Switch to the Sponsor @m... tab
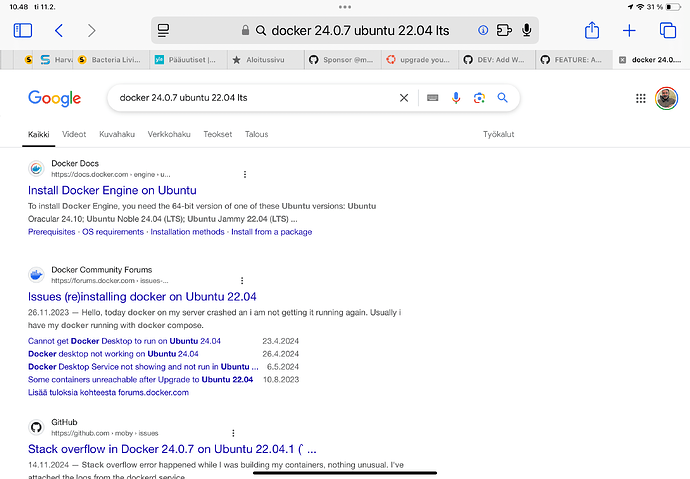690x479 pixels. [343, 60]
